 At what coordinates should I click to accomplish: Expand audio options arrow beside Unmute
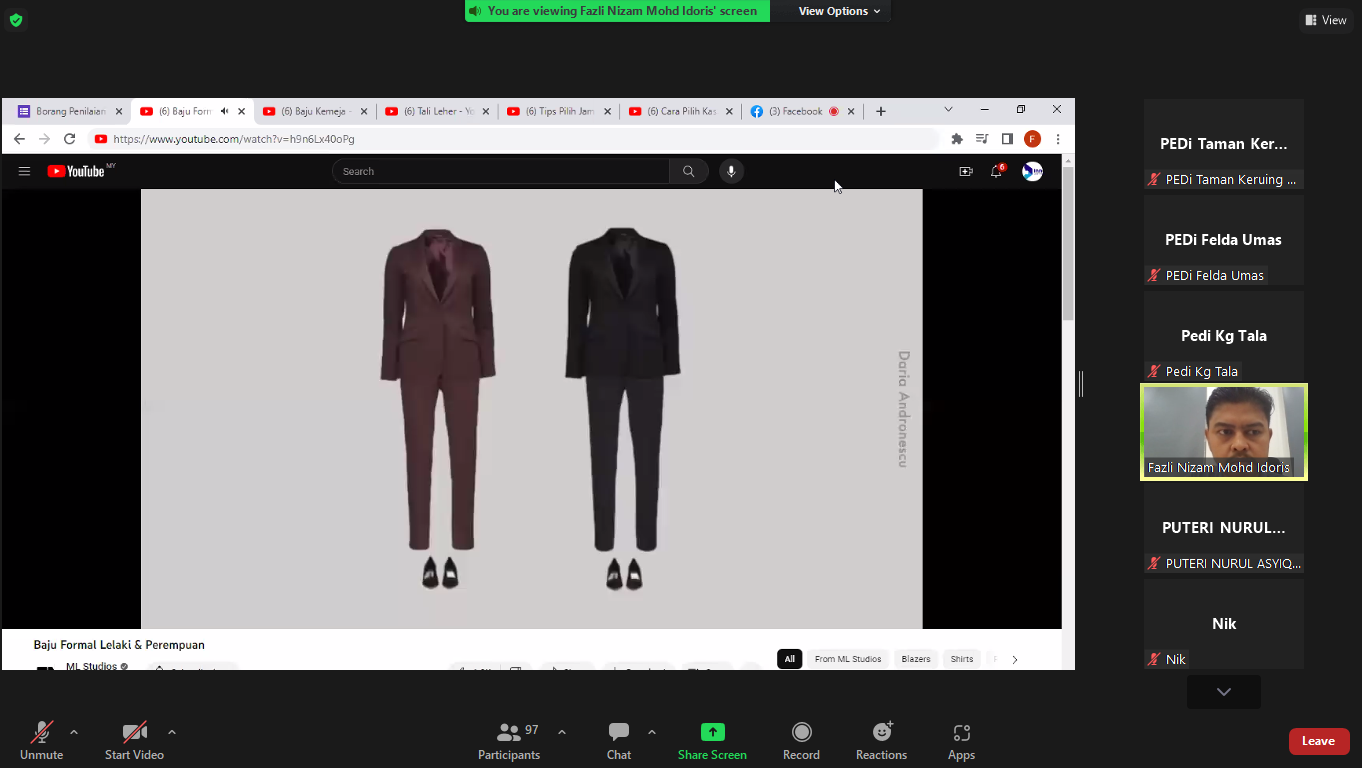[74, 732]
